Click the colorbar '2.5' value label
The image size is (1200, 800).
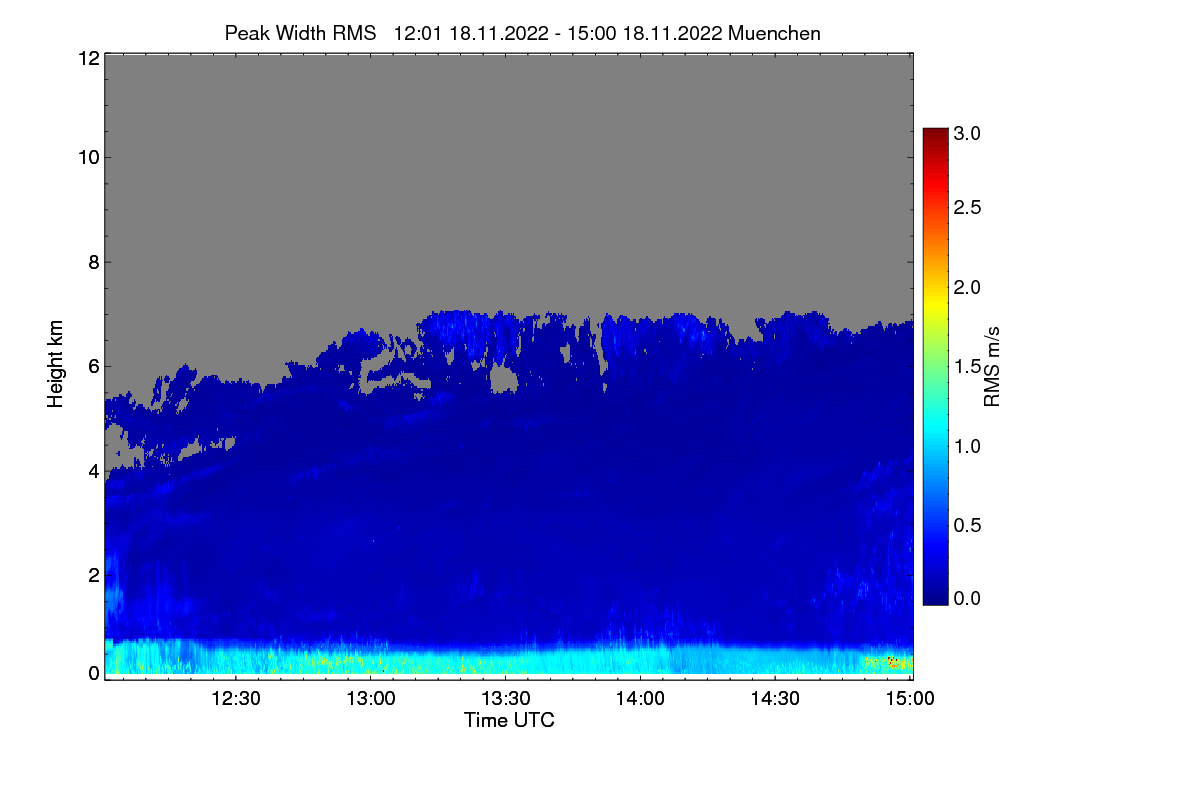pyautogui.click(x=967, y=208)
